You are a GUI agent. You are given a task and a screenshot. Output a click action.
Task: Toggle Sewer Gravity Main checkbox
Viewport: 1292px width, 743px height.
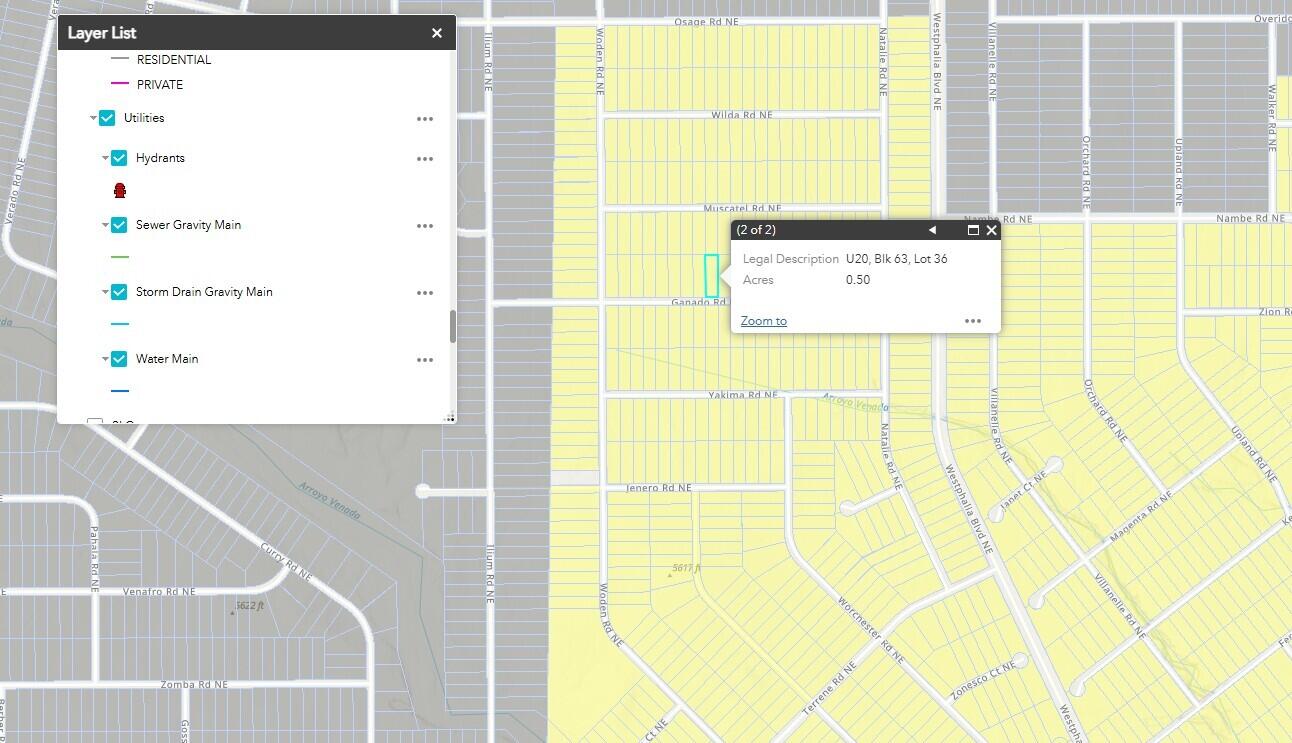119,225
